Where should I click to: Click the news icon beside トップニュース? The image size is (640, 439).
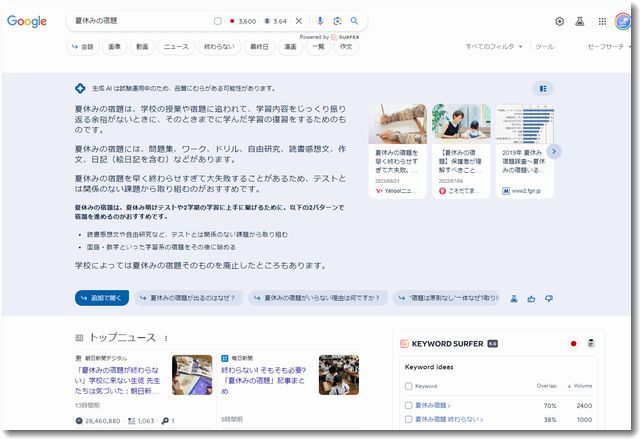click(79, 338)
